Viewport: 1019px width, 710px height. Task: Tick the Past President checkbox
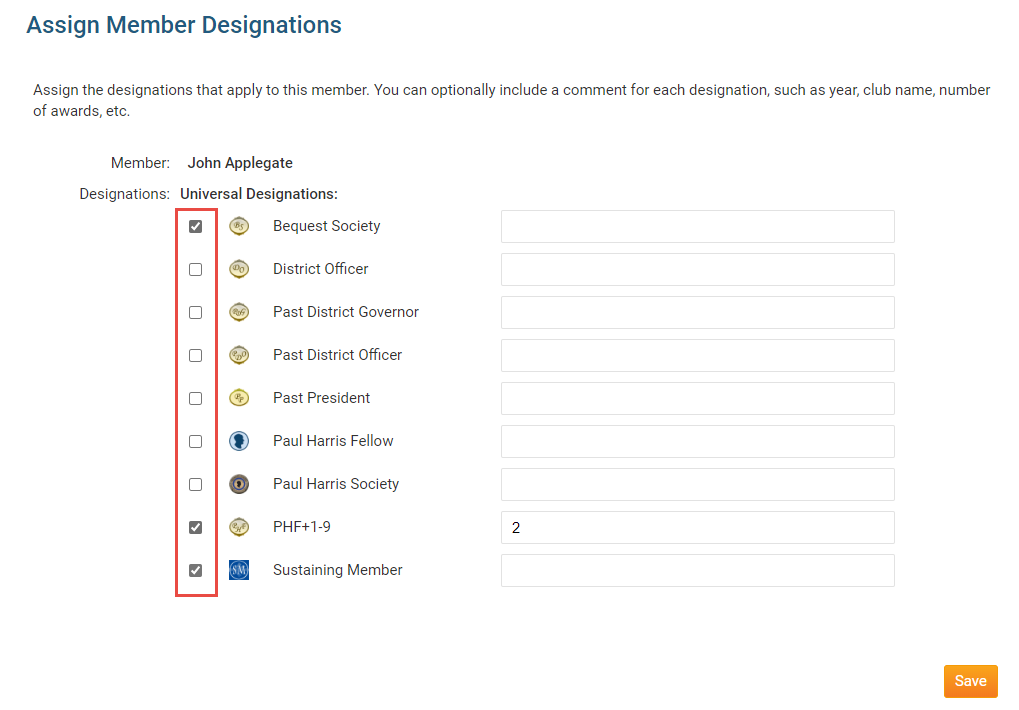[196, 399]
